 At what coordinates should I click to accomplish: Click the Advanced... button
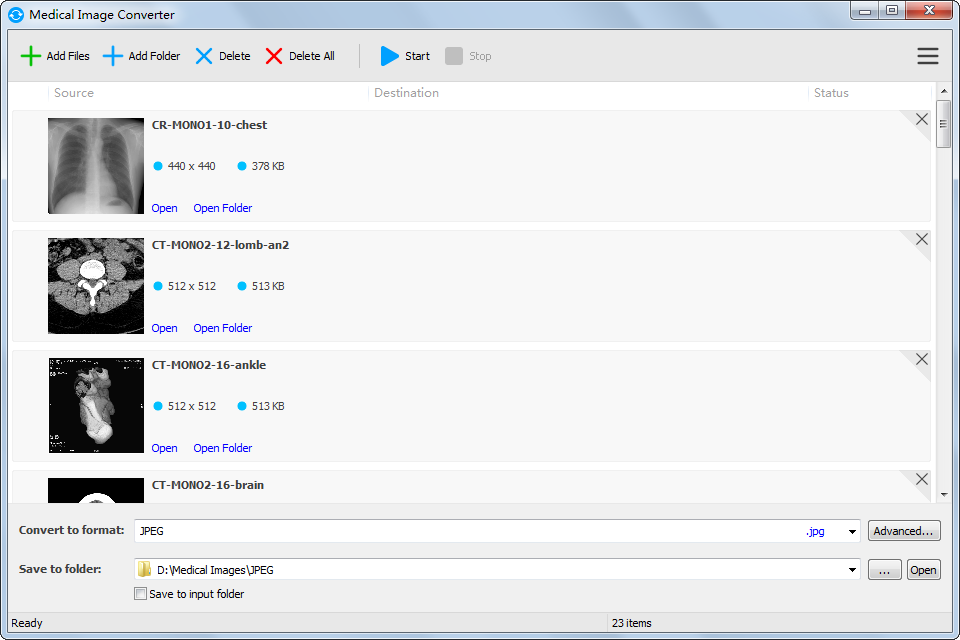tap(904, 531)
